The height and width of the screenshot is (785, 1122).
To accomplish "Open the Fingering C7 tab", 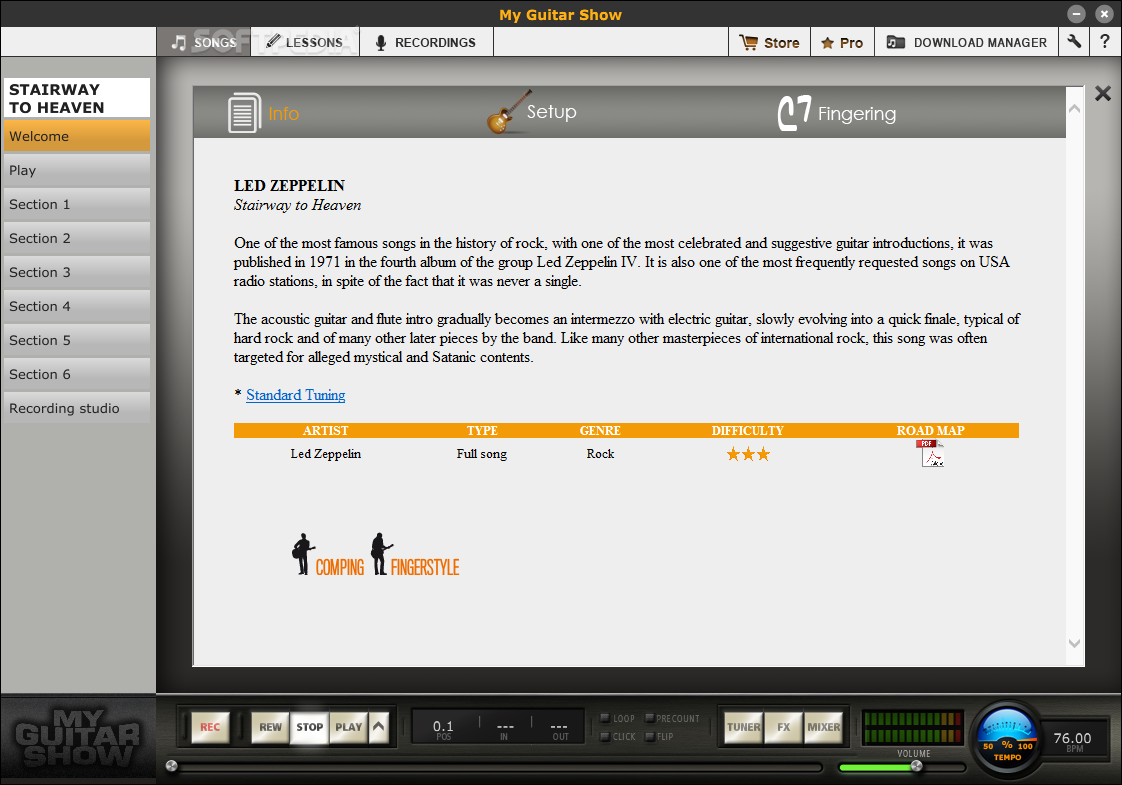I will pos(836,113).
